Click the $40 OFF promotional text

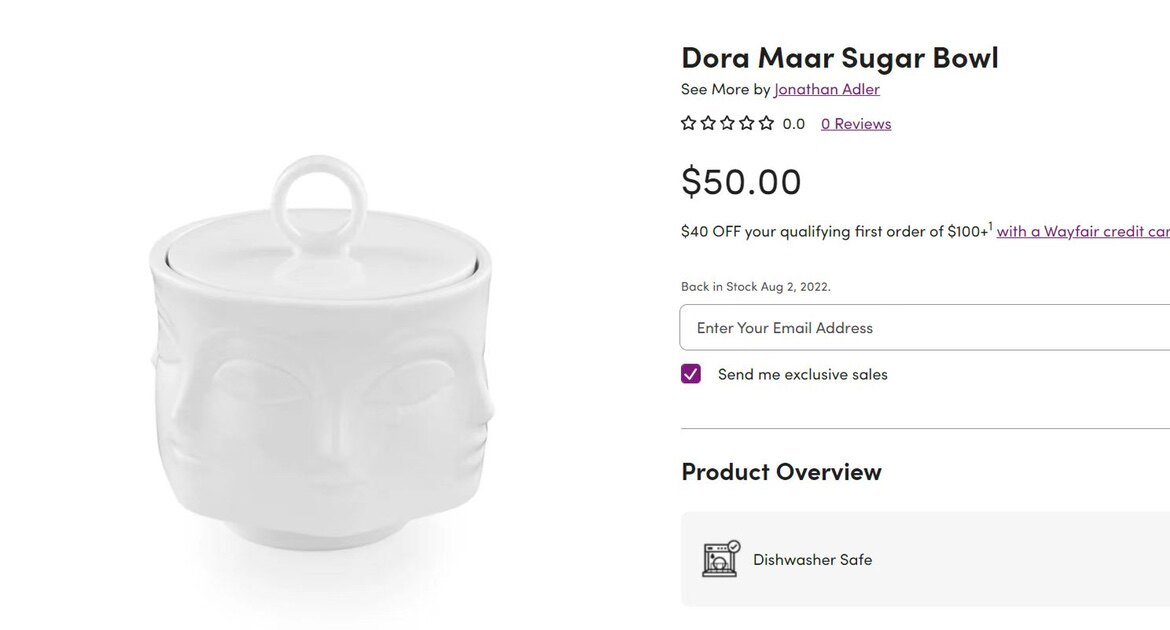(834, 231)
